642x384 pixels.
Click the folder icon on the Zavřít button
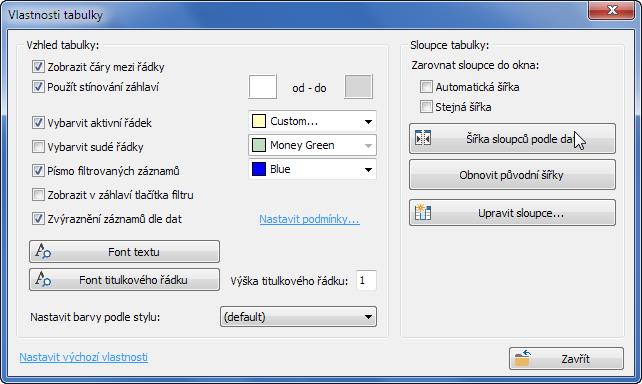pos(523,358)
